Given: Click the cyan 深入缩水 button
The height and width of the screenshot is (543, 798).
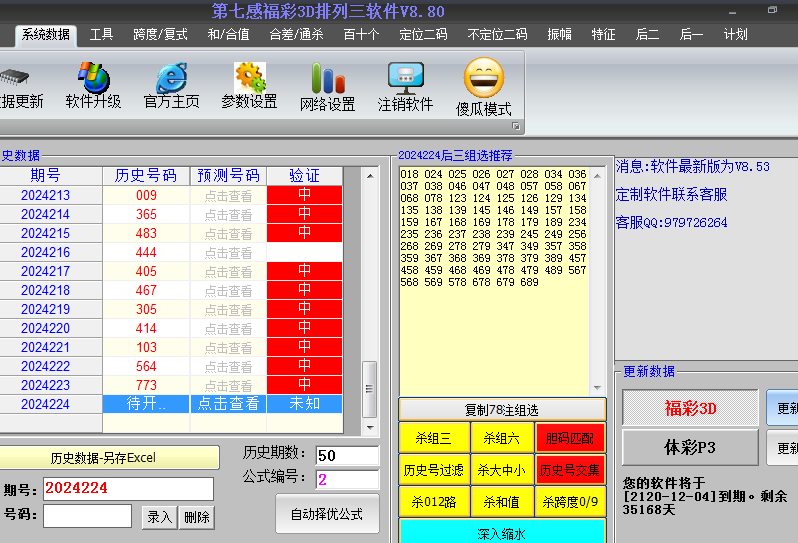Looking at the screenshot, I should tap(502, 532).
